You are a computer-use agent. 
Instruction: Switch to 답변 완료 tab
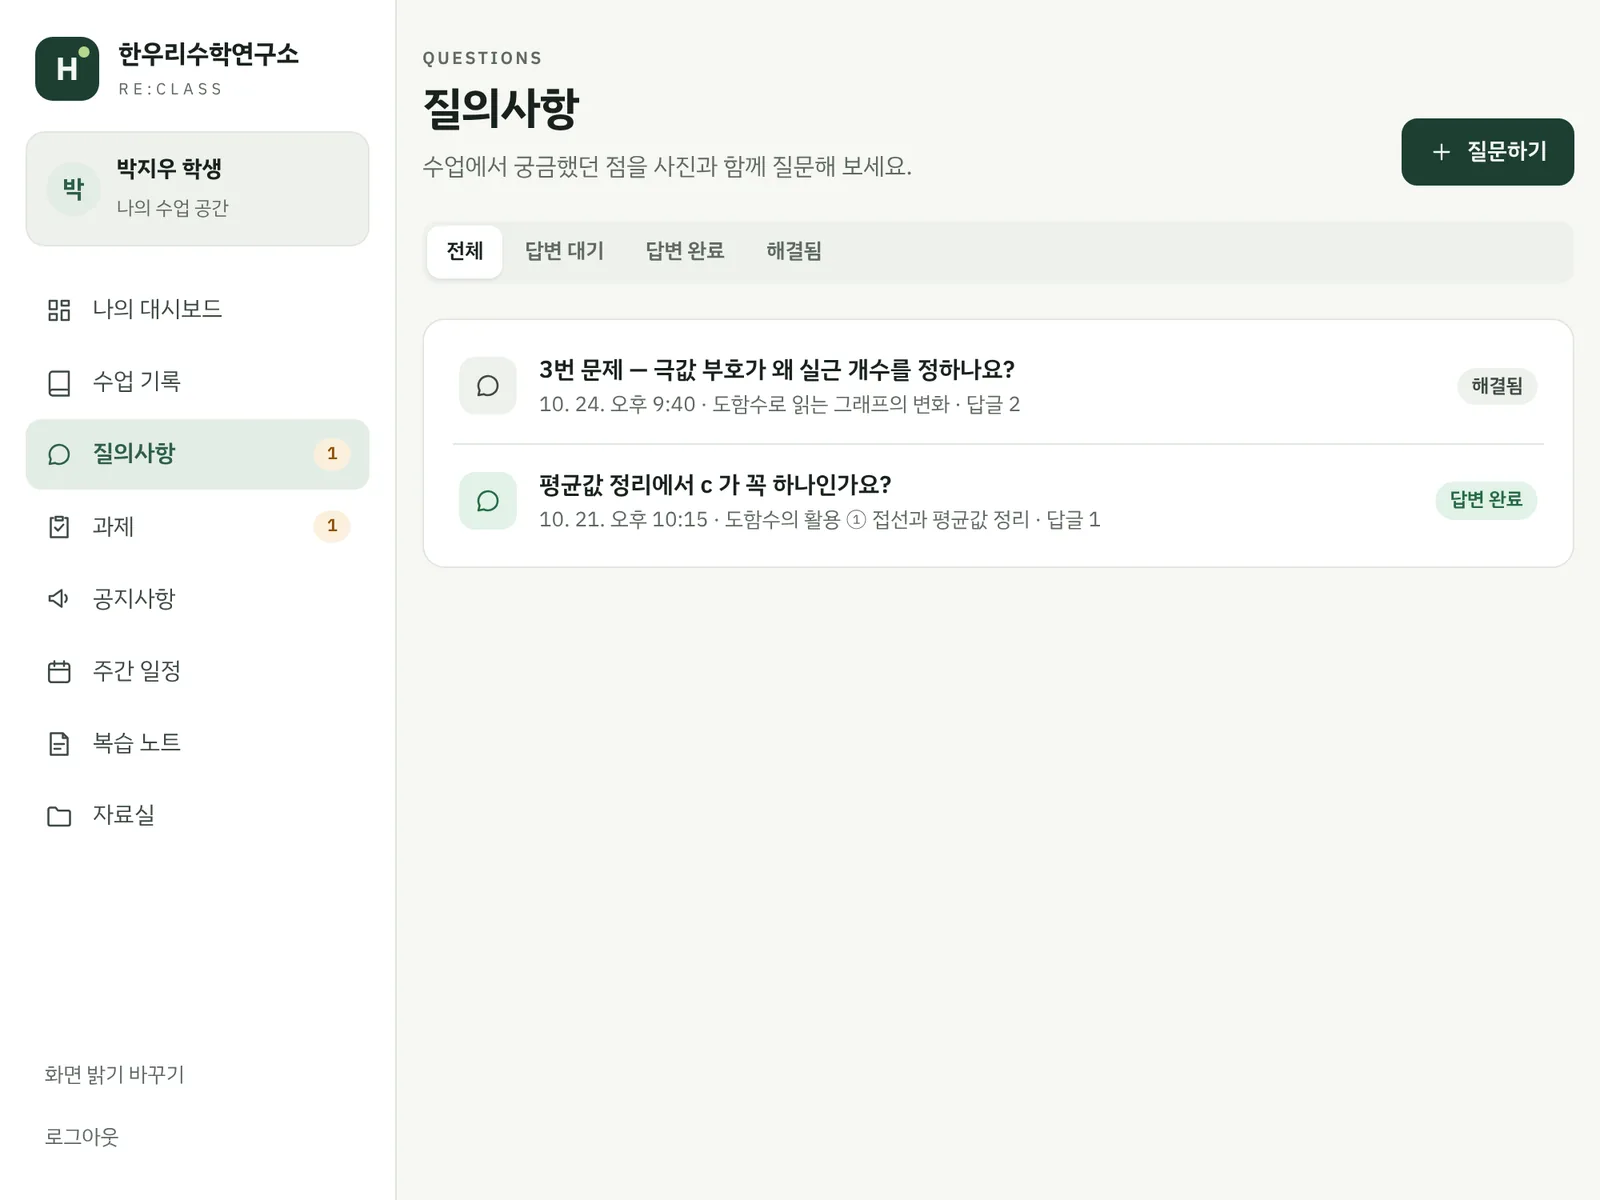[x=685, y=251]
